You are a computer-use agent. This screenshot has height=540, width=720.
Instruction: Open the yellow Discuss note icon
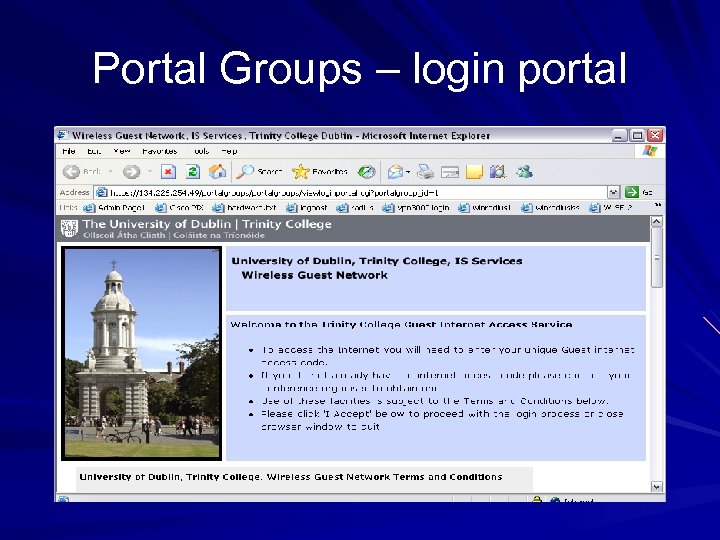tap(474, 172)
